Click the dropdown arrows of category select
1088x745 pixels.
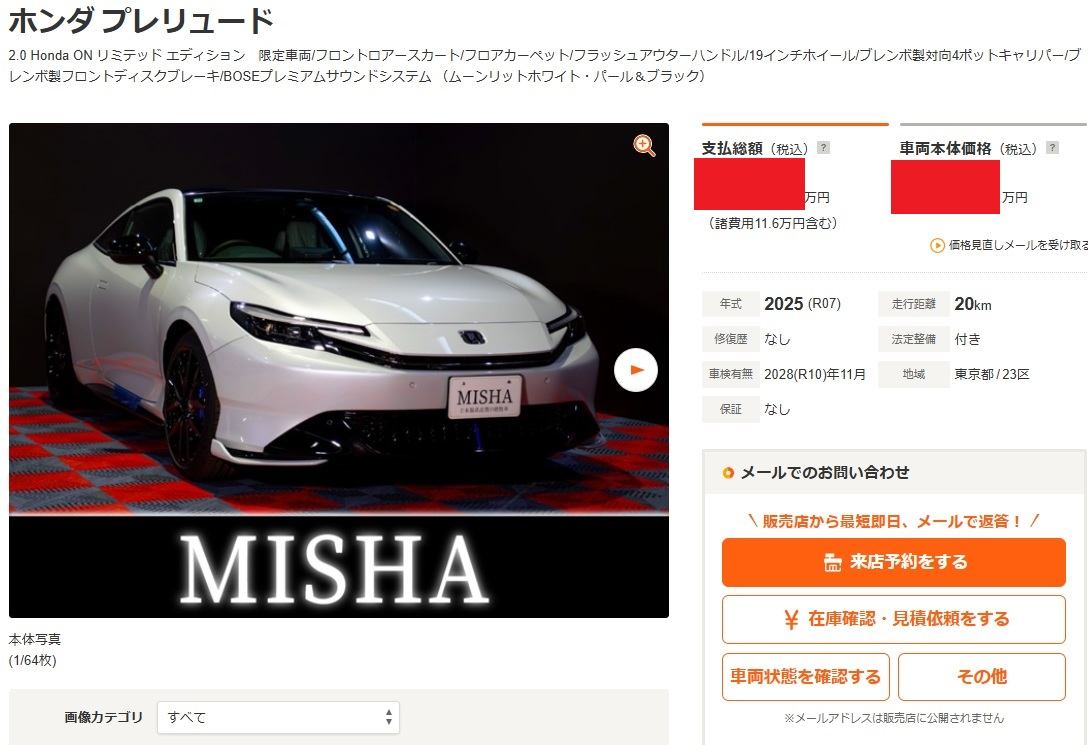(x=389, y=717)
